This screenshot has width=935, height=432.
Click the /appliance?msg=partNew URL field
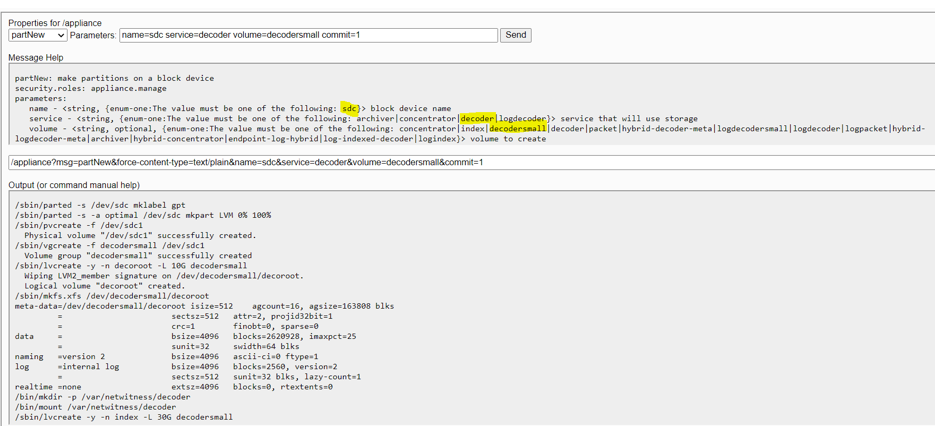(470, 162)
